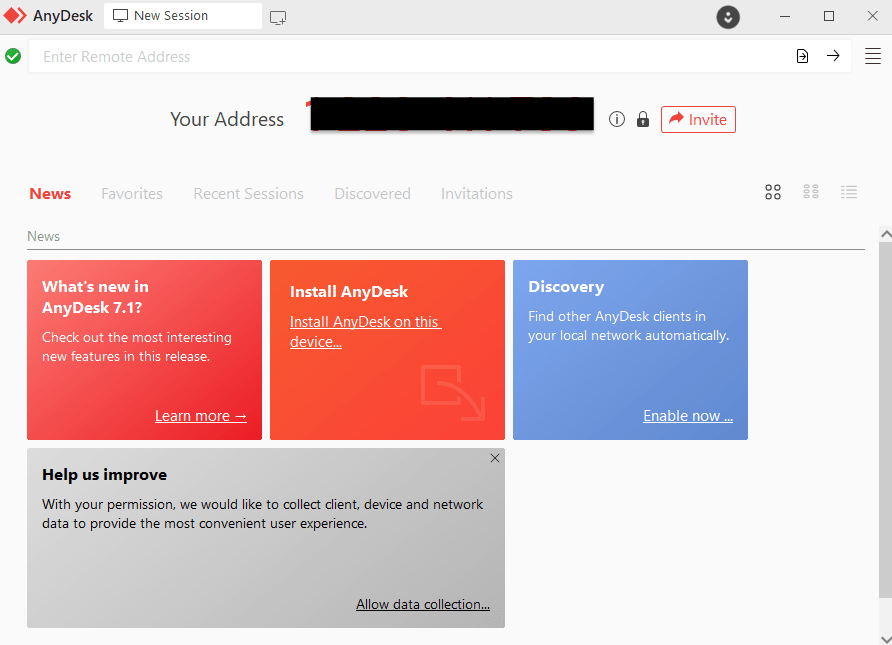Click Install AnyDesk on this device link
Viewport: 892px width, 645px height.
click(x=365, y=332)
